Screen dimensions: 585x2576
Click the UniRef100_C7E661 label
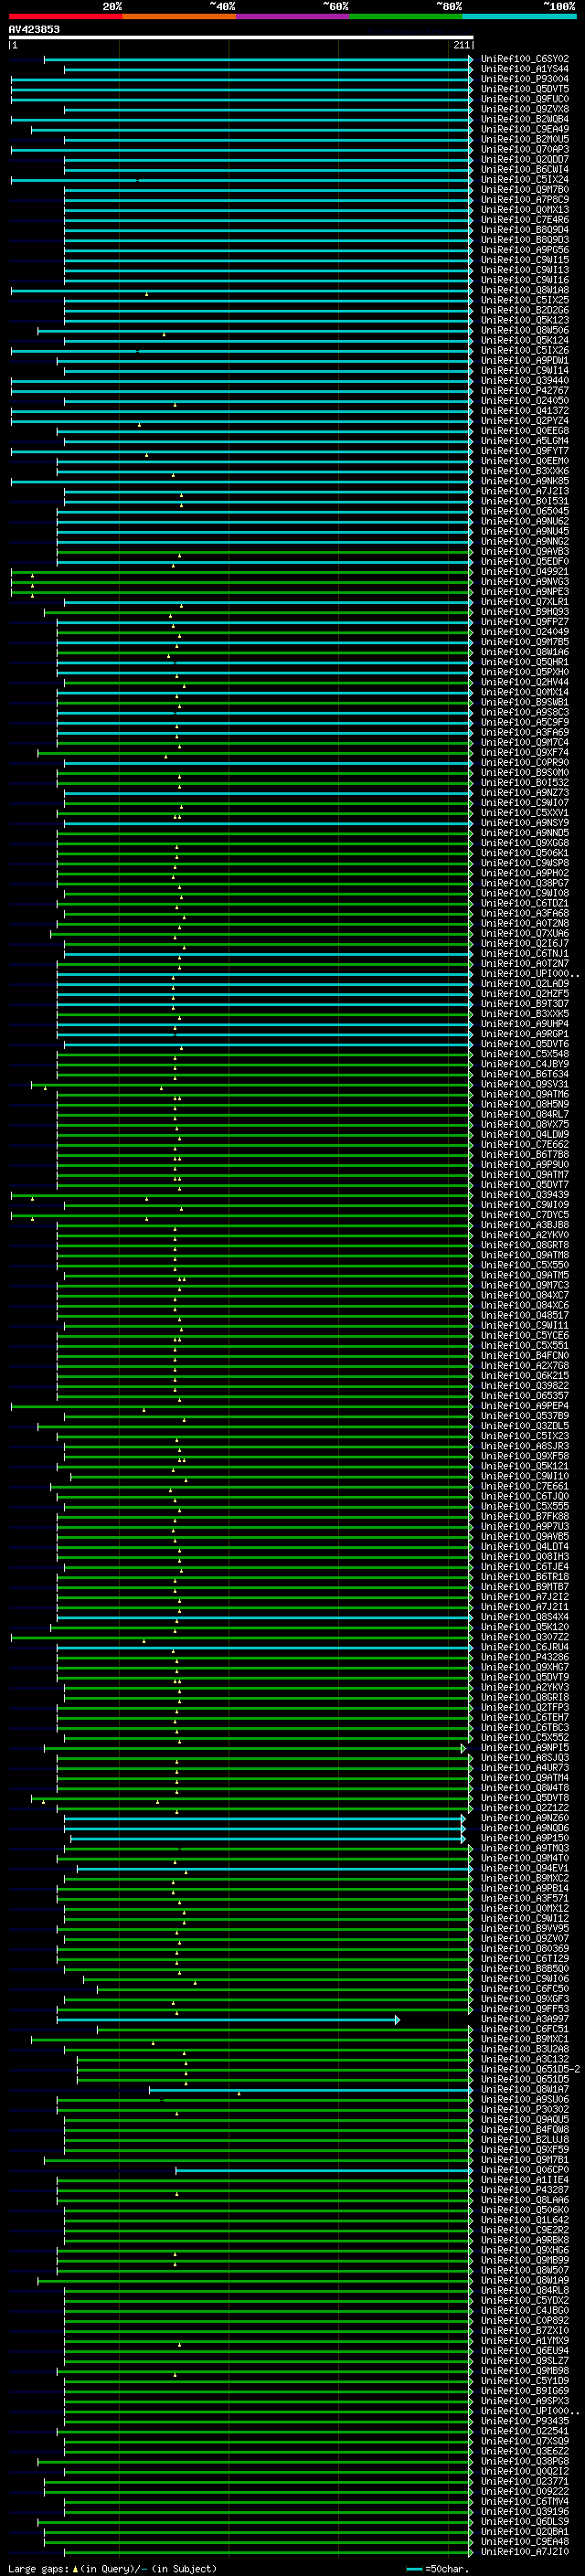pyautogui.click(x=525, y=1486)
